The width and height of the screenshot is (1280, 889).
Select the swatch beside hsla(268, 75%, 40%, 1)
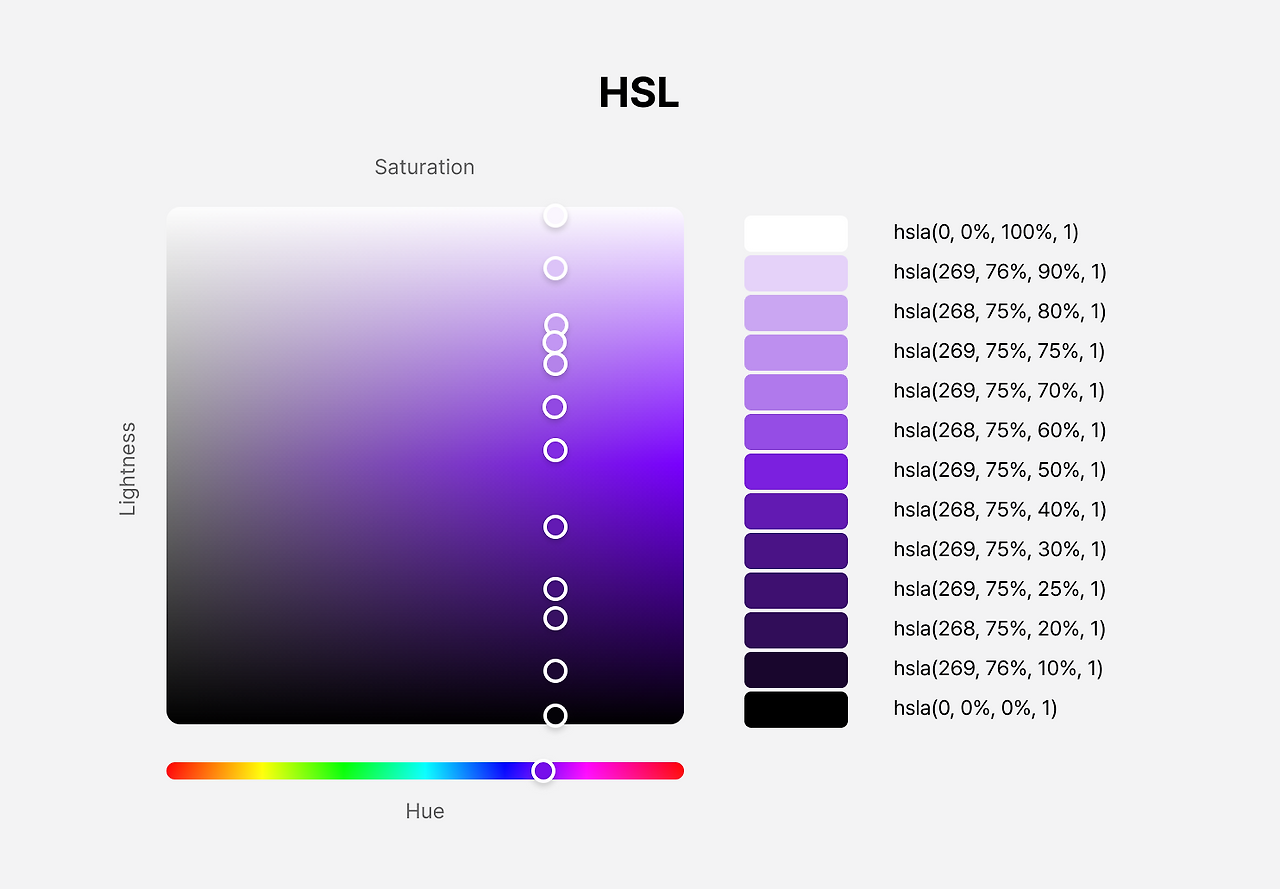click(x=796, y=511)
